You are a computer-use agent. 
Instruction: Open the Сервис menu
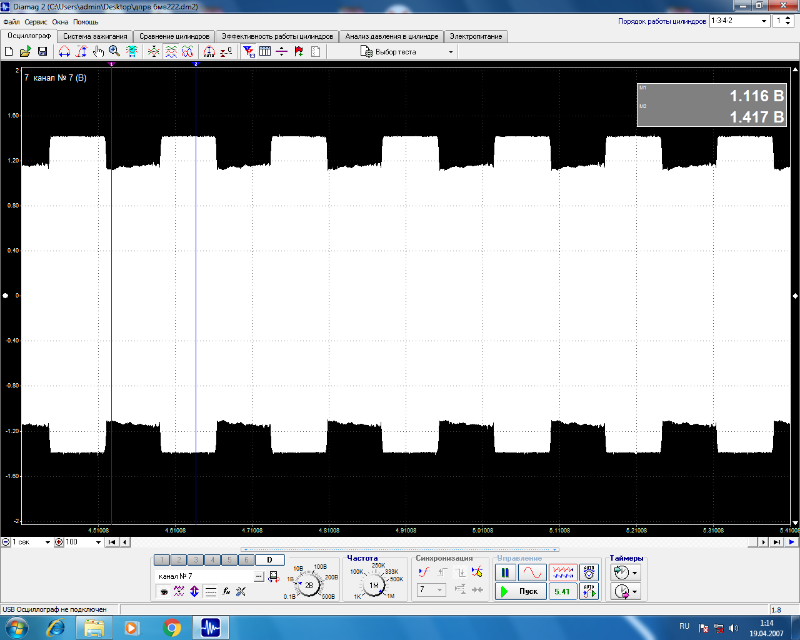point(36,22)
